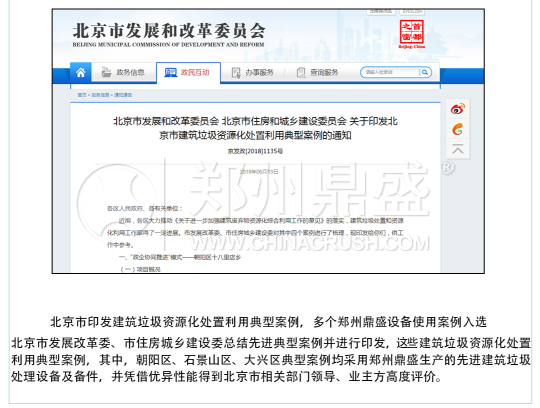Open the 政民互动 tab
Viewport: 540px width, 408px height.
pos(195,72)
